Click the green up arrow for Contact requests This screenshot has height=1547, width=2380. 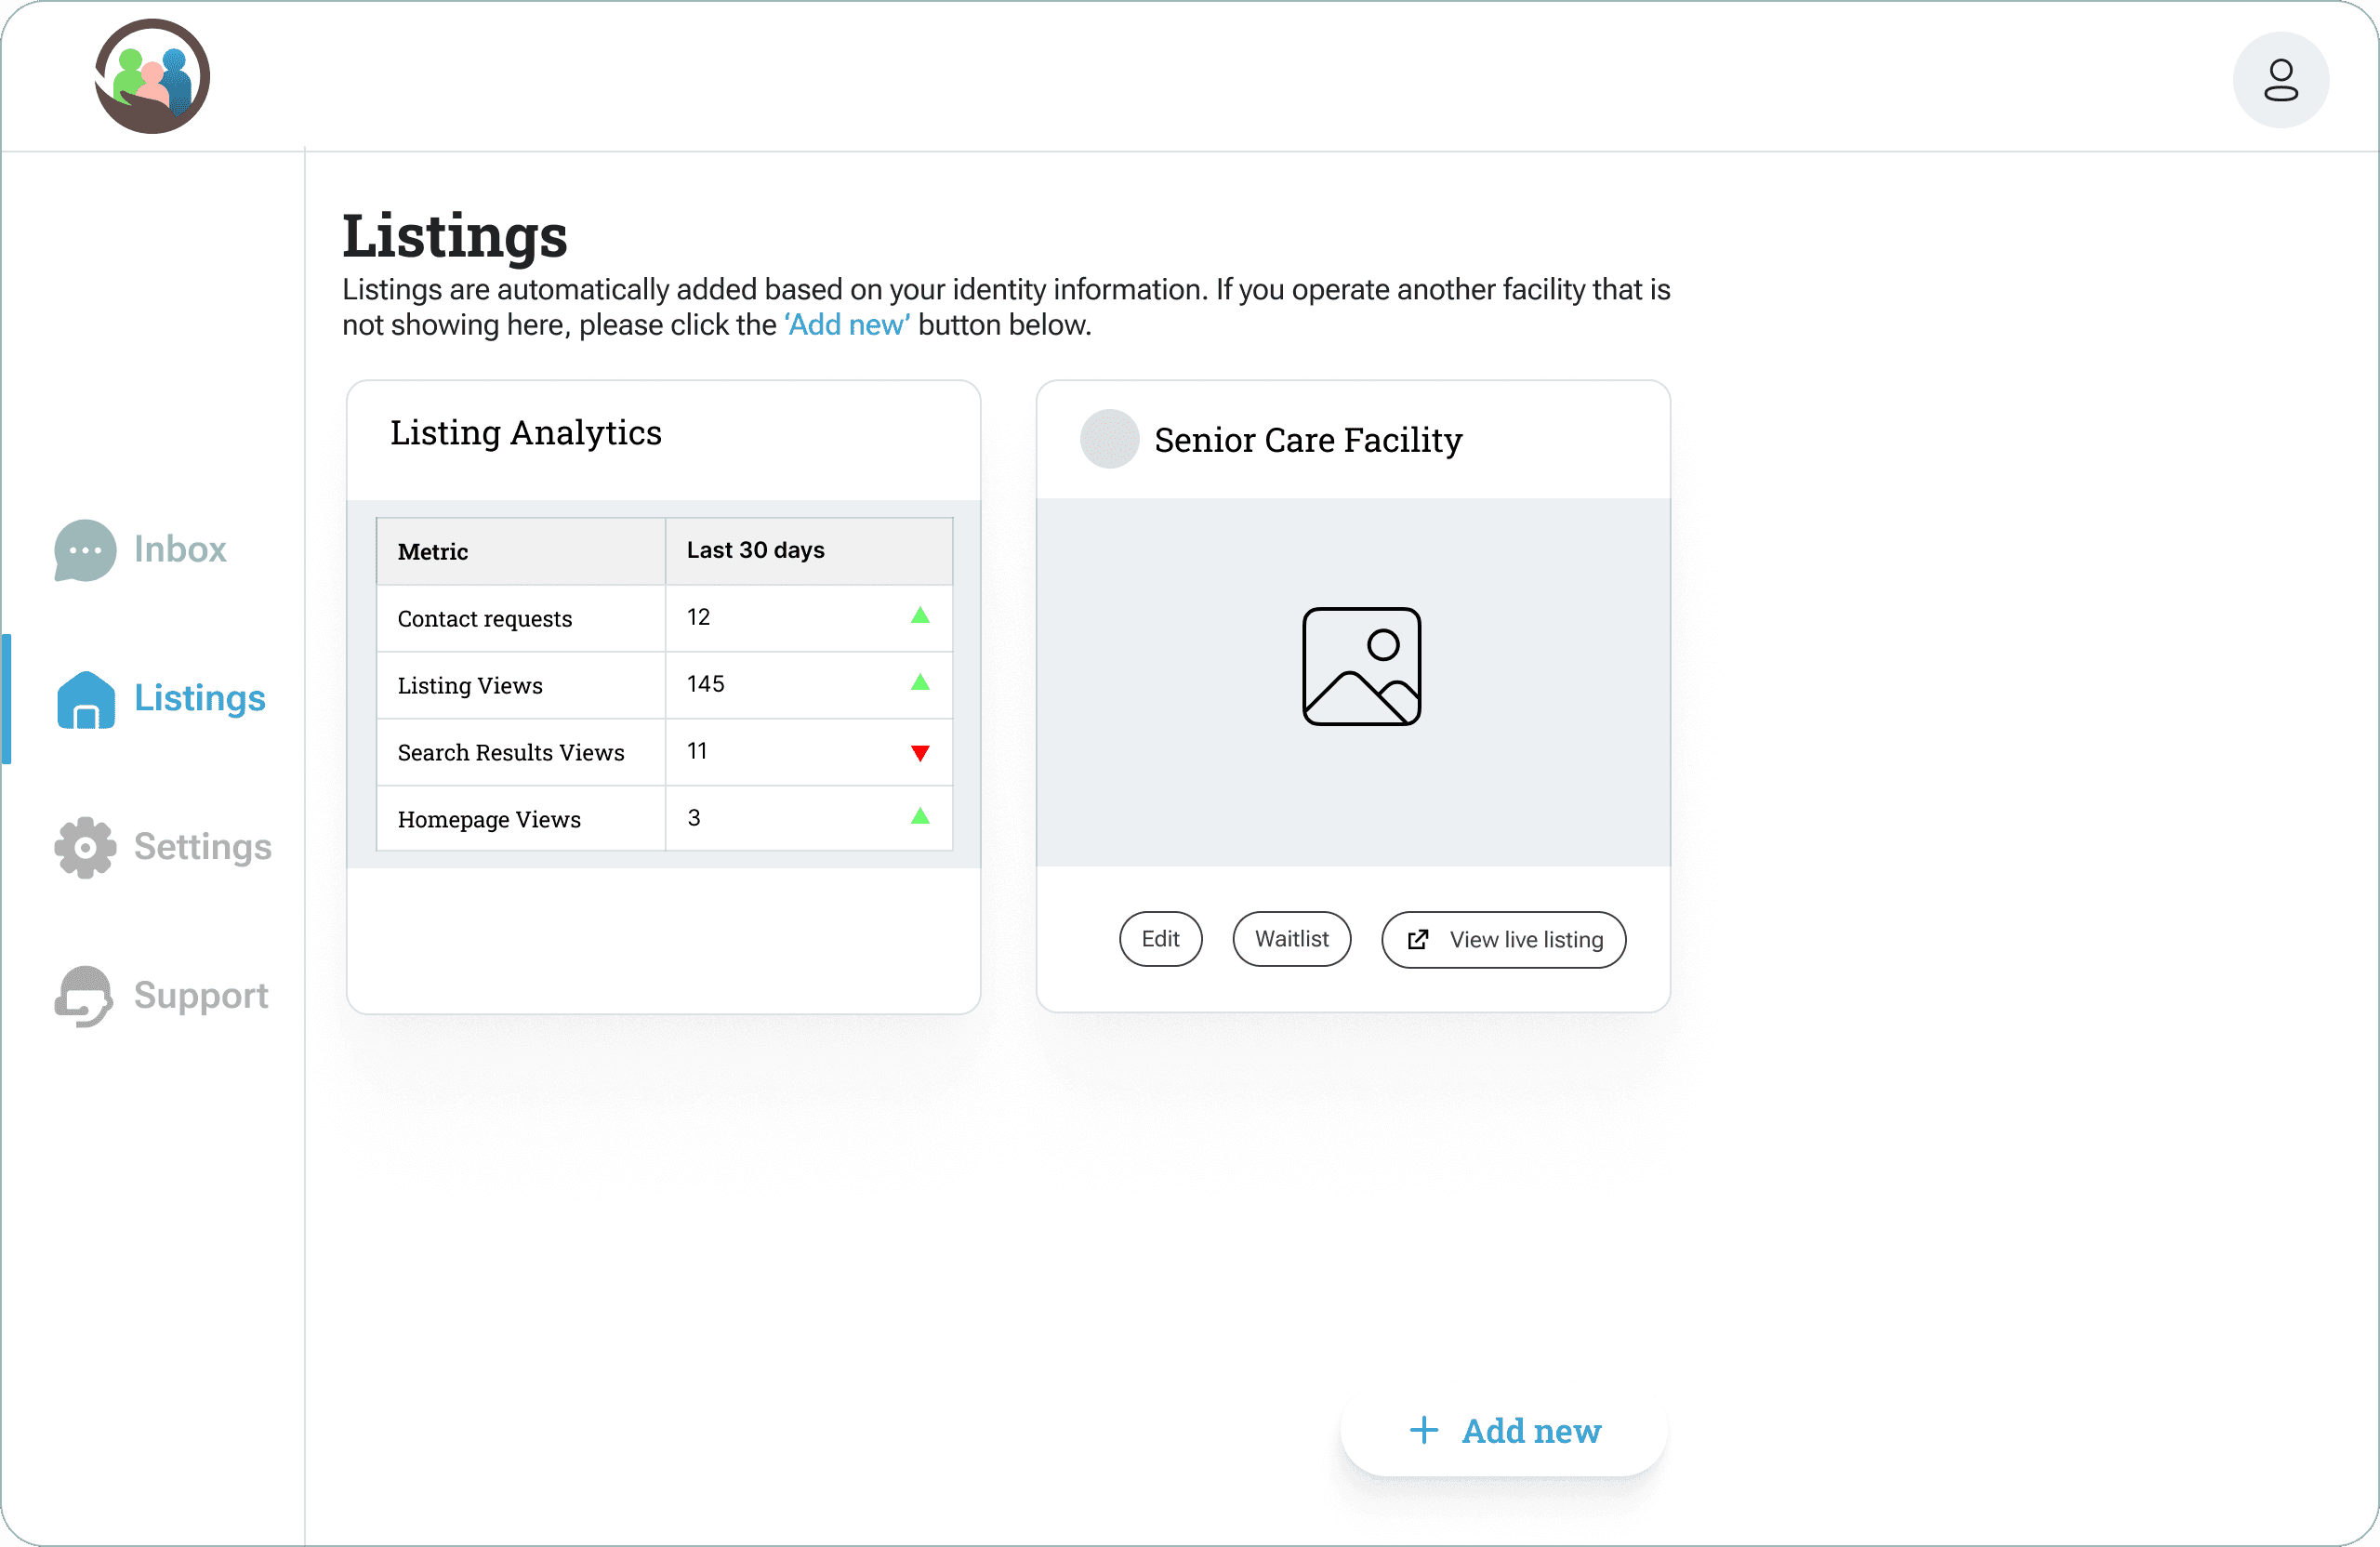(920, 617)
